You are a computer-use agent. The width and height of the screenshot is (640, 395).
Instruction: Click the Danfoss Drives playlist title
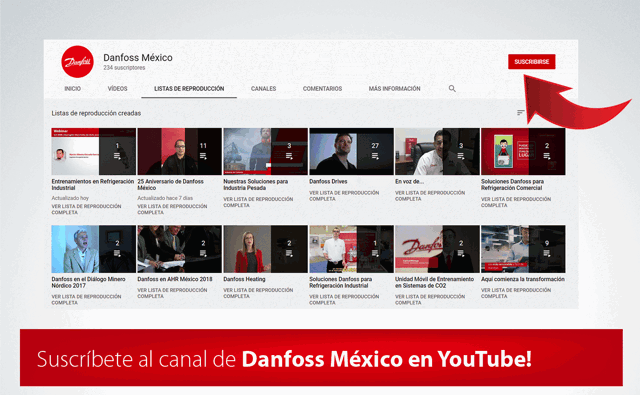[x=328, y=182]
